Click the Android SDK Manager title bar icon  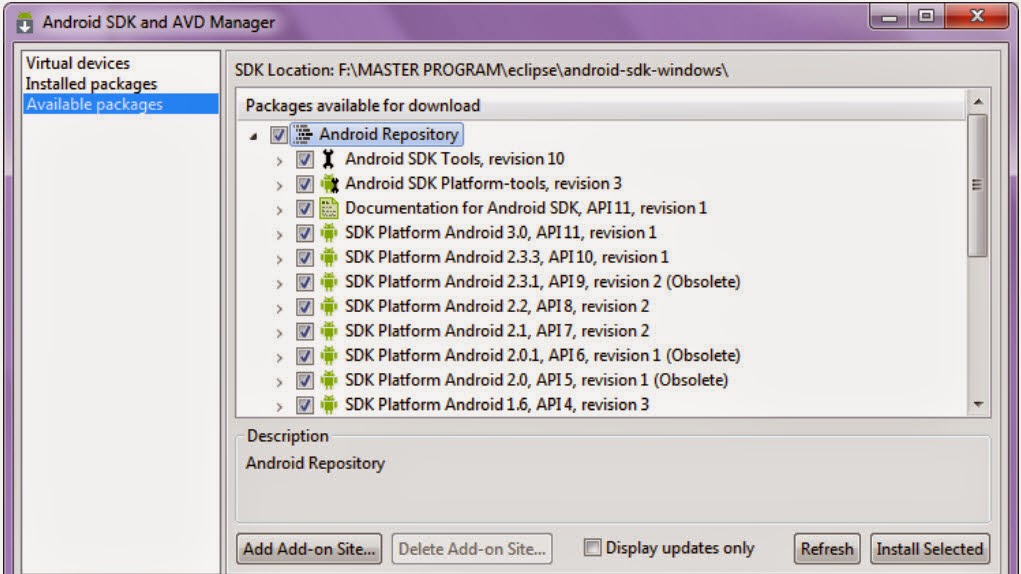click(25, 22)
